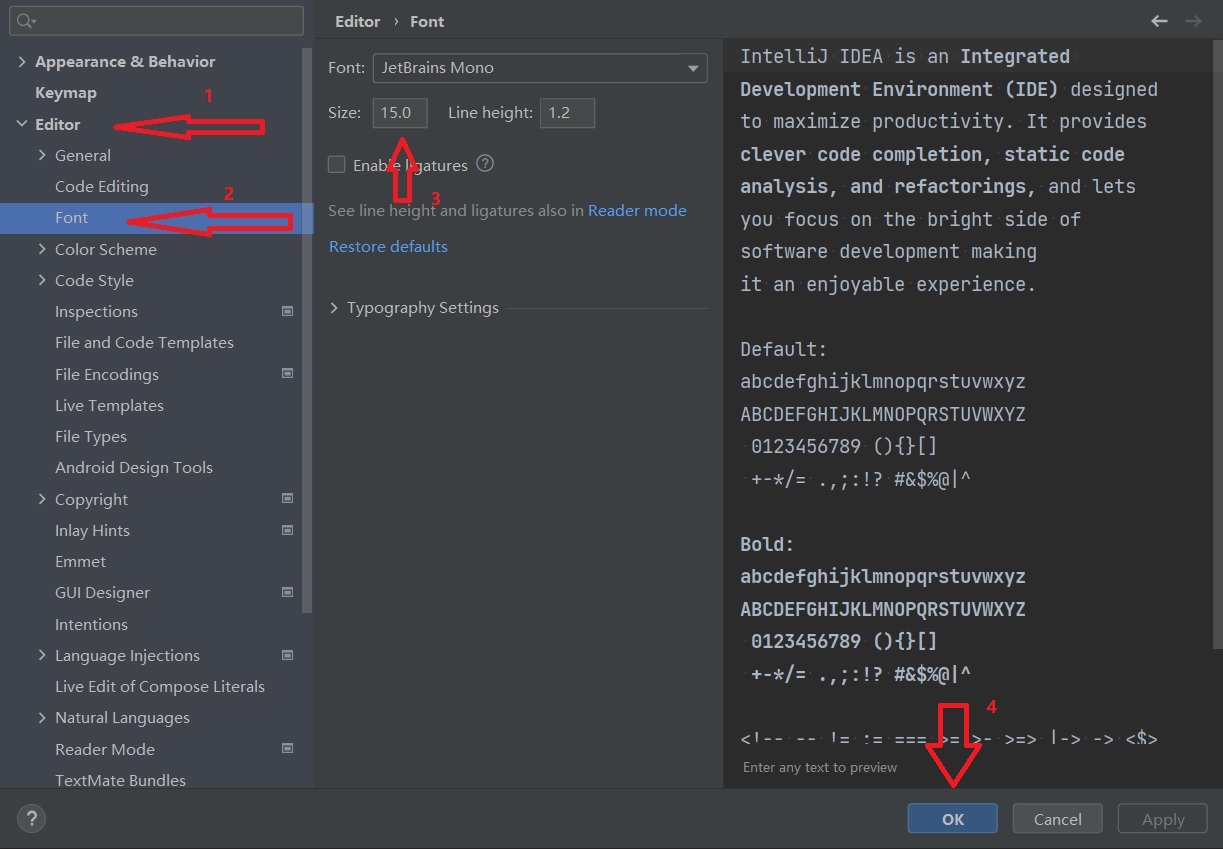This screenshot has width=1223, height=849.
Task: Enable the ligatures checkbox
Action: (x=337, y=165)
